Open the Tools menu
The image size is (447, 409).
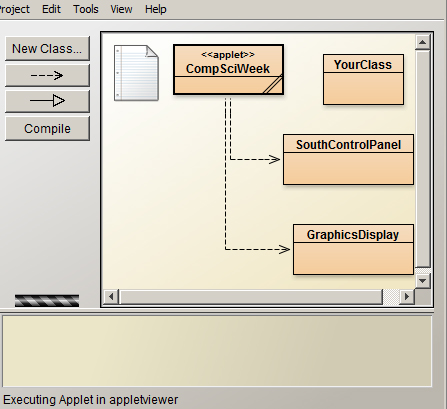(86, 9)
